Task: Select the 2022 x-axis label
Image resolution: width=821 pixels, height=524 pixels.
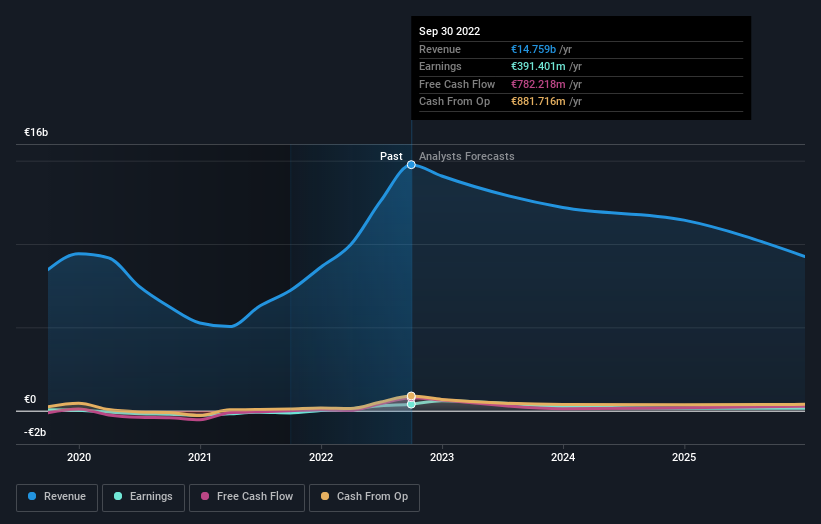Action: [321, 457]
